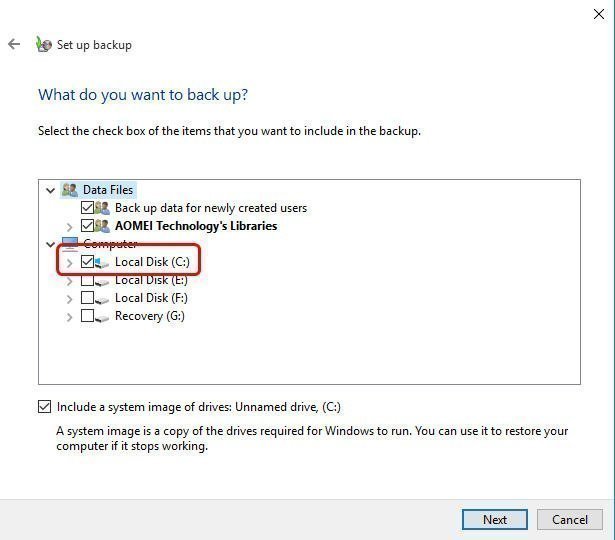Uncheck the Local Disk (C:) checkbox
Image resolution: width=615 pixels, height=540 pixels.
87,262
